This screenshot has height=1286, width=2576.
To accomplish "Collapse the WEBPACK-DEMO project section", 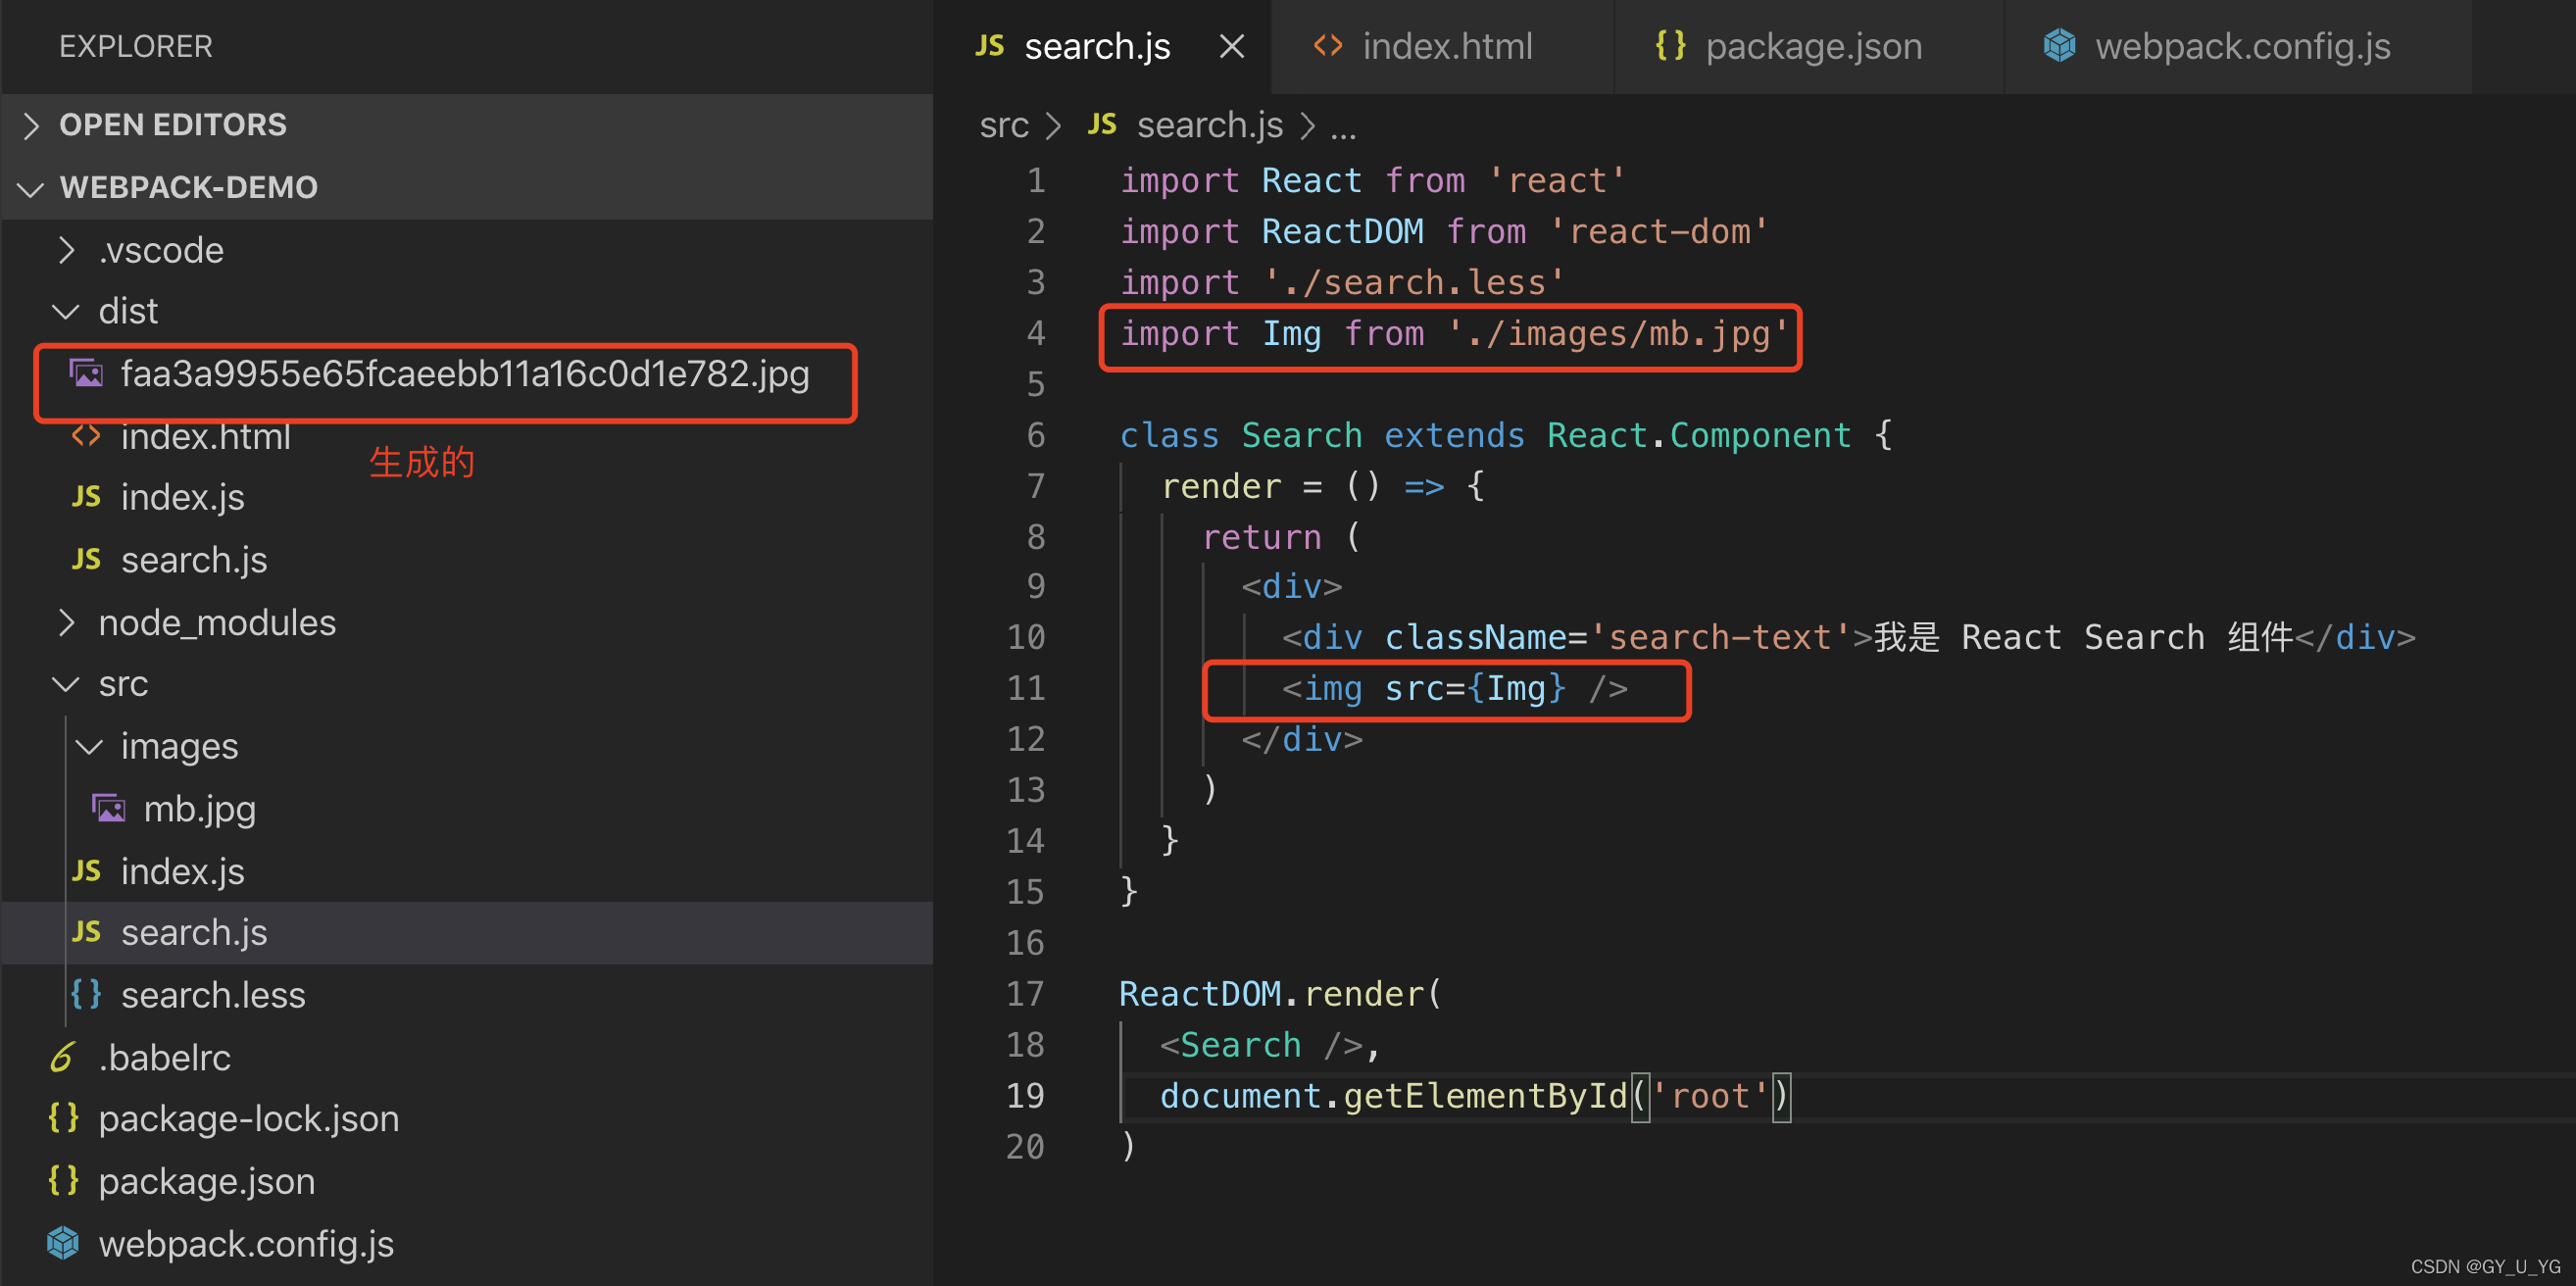I will (x=466, y=187).
